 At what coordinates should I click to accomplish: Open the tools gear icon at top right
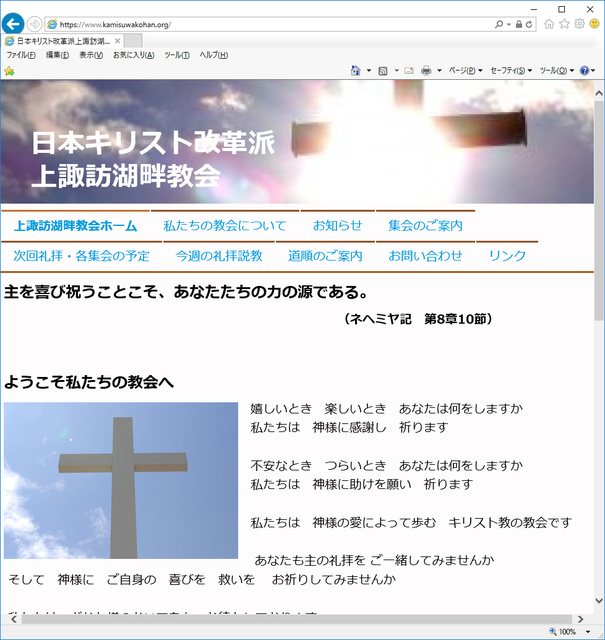tap(579, 24)
